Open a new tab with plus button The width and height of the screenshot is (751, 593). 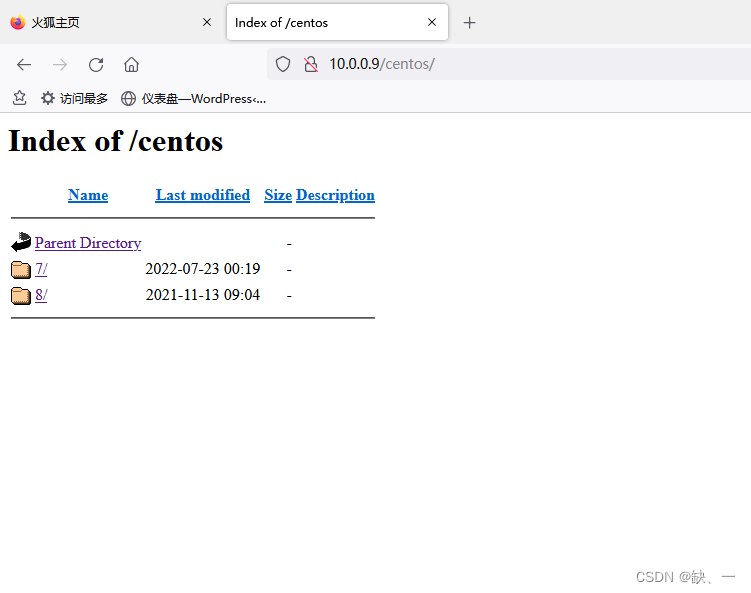click(x=470, y=23)
